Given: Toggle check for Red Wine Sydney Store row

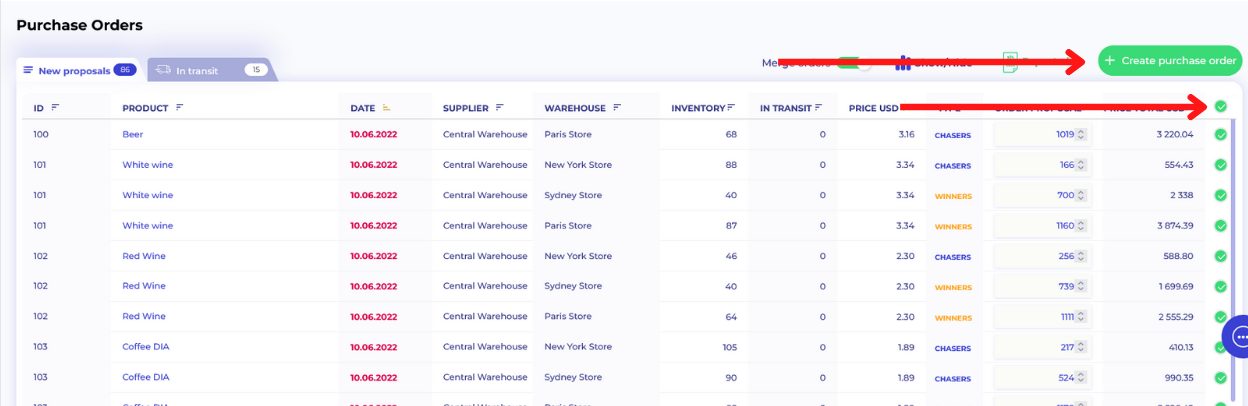Looking at the screenshot, I should click(1221, 287).
